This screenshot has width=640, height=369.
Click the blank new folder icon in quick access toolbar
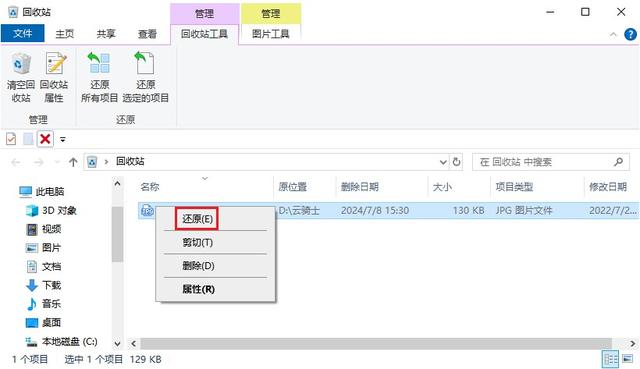pos(28,139)
